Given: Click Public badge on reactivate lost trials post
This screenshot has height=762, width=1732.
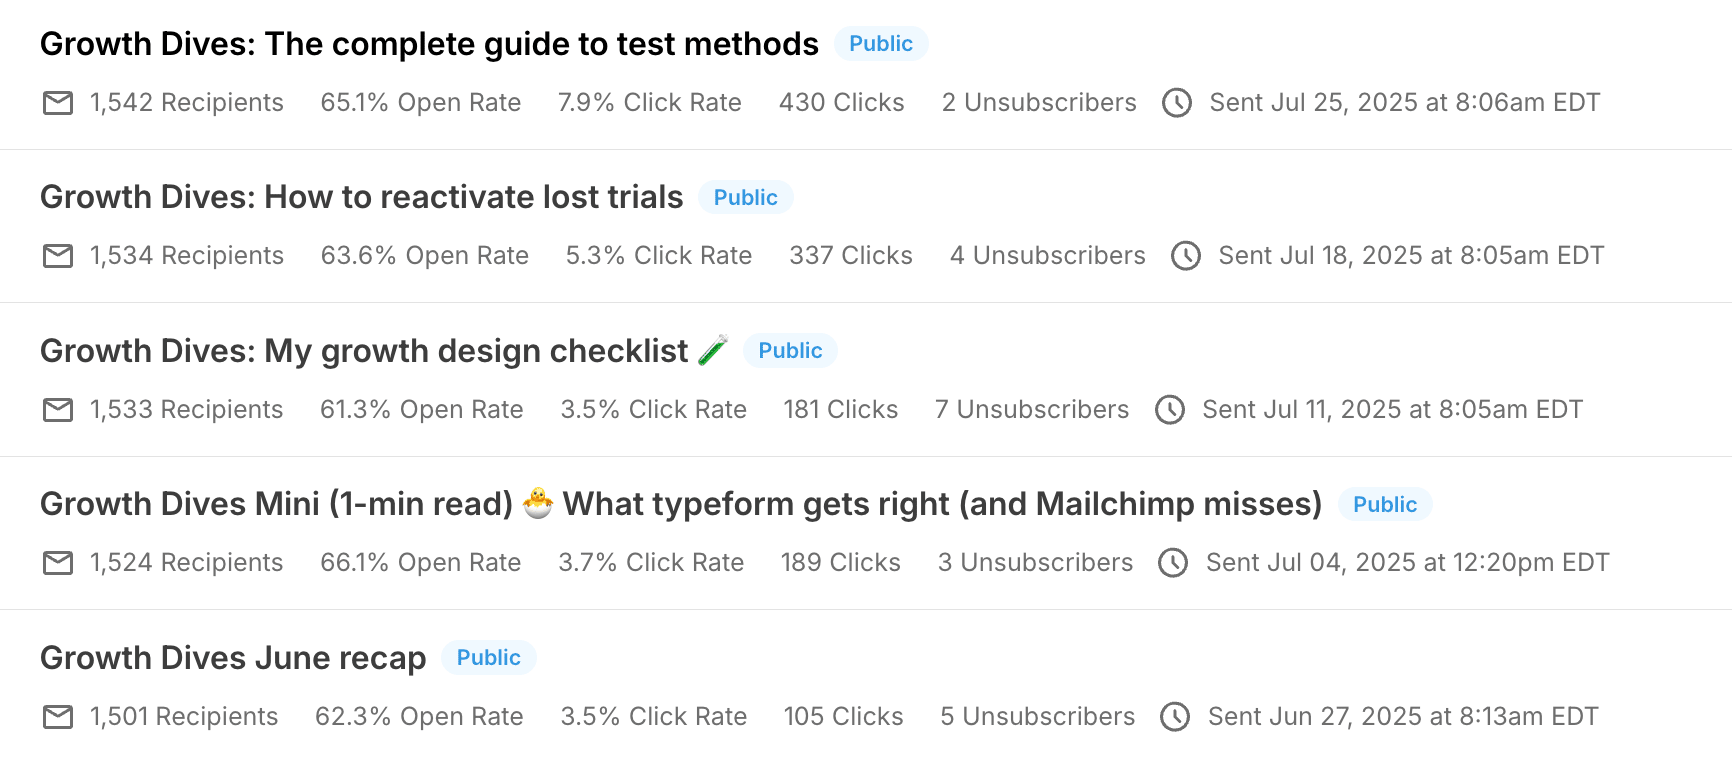Looking at the screenshot, I should pyautogui.click(x=746, y=198).
